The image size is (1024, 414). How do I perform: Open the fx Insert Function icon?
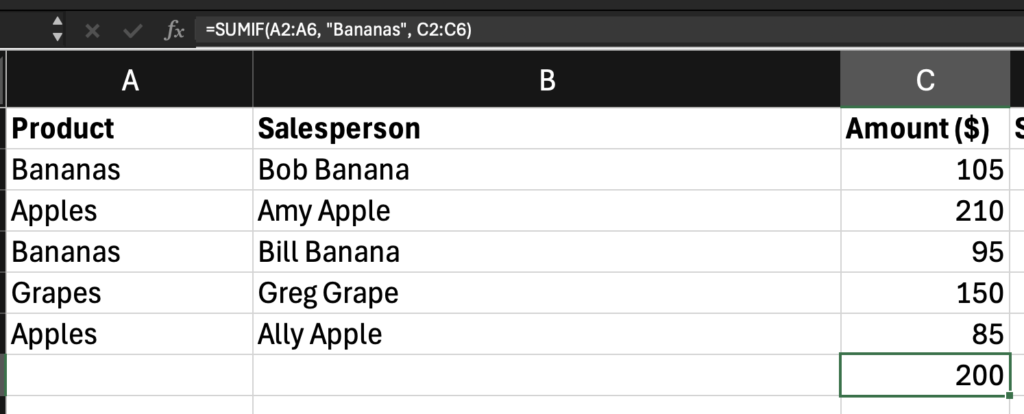(174, 30)
